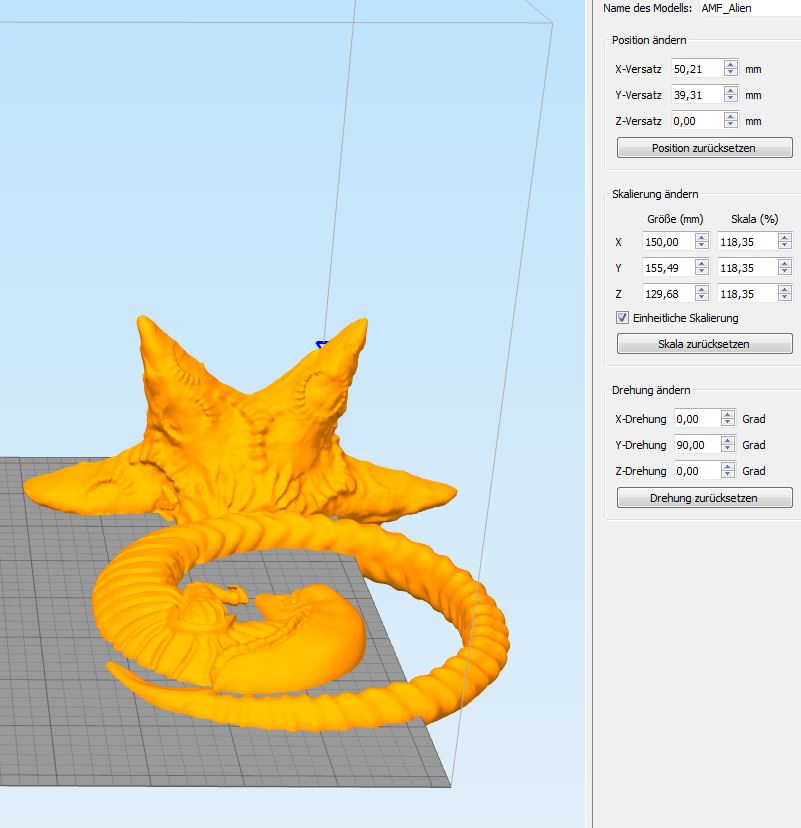The height and width of the screenshot is (828, 801).
Task: Decrease Z Skala percent with down arrow
Action: click(x=785, y=298)
